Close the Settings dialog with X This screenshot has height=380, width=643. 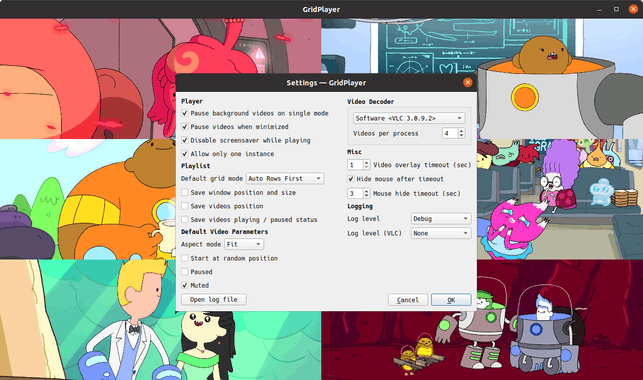point(467,82)
